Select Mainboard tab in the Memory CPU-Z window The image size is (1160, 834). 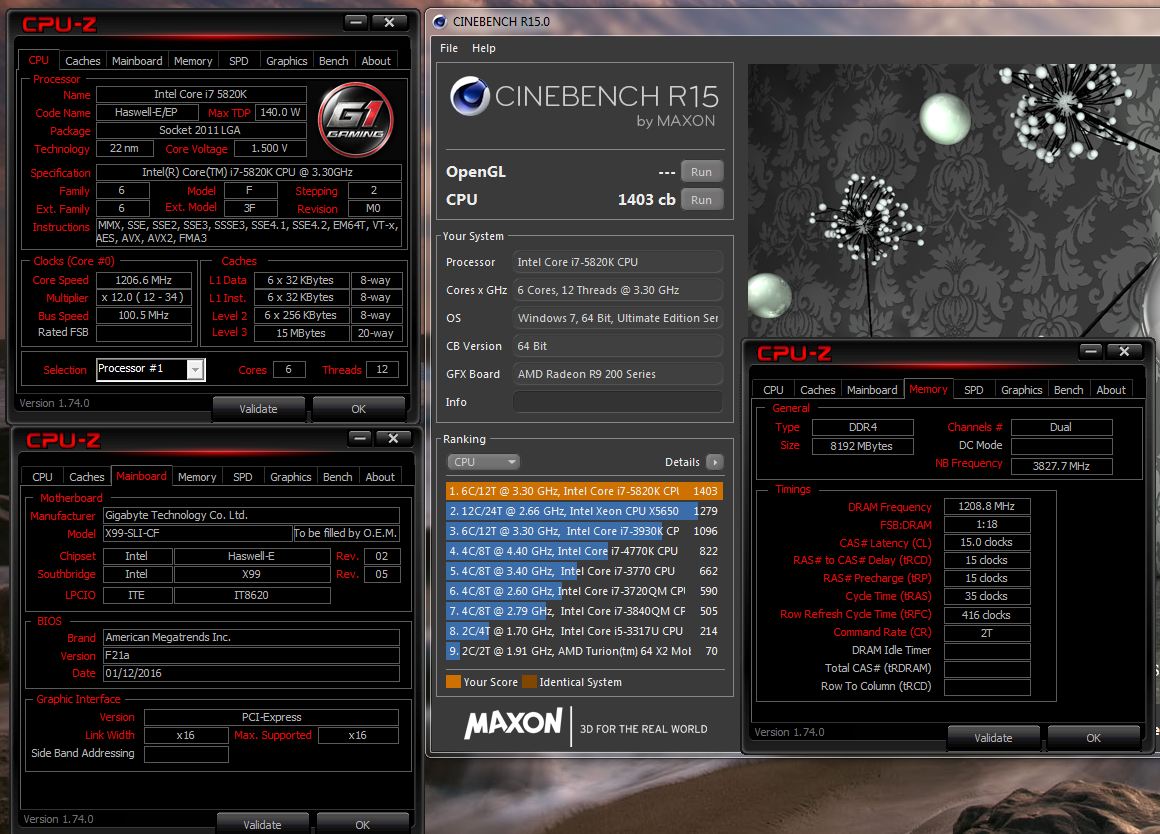click(872, 389)
